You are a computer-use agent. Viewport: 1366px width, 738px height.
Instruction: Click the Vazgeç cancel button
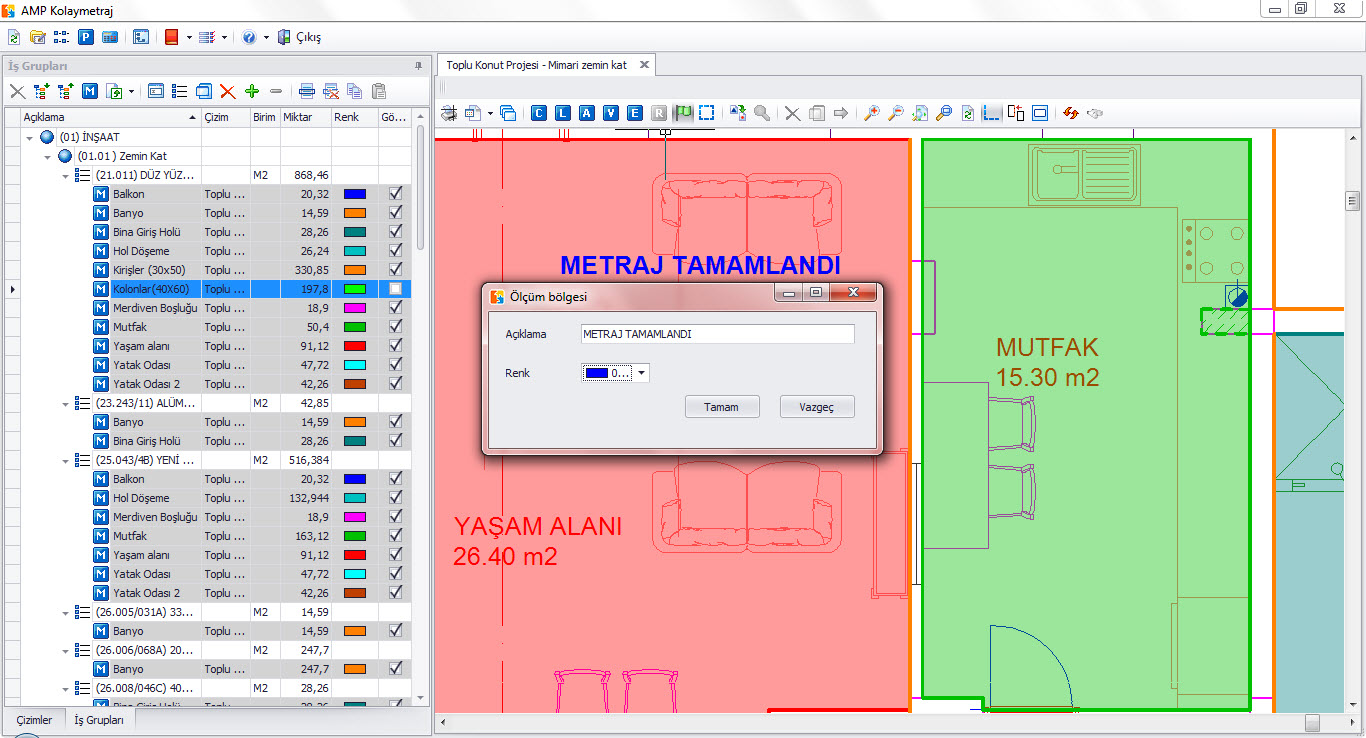[x=817, y=407]
